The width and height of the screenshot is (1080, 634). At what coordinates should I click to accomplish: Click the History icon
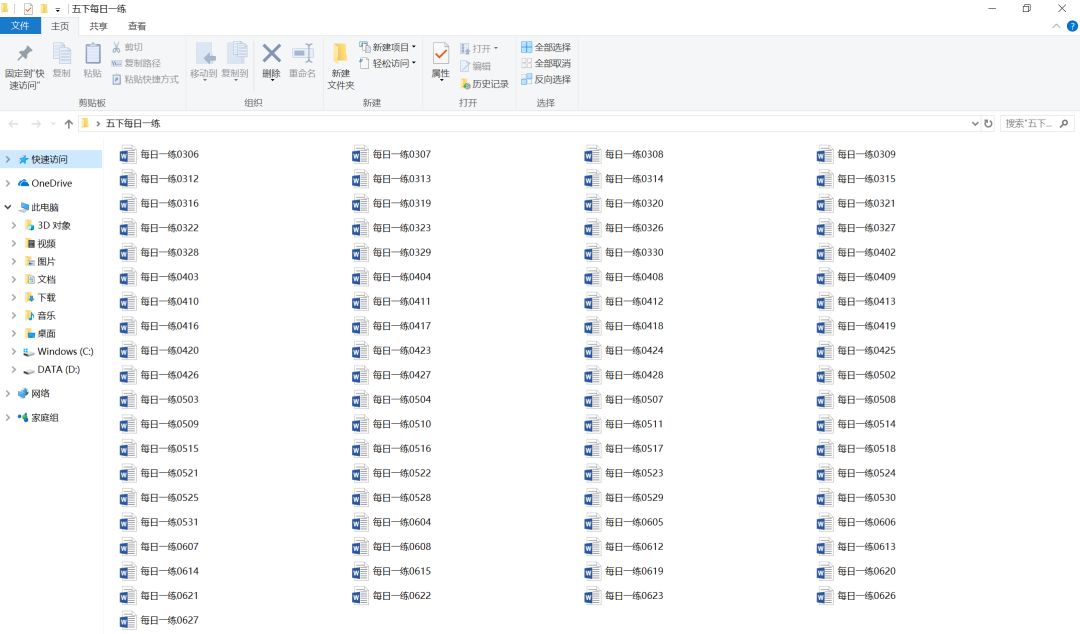click(x=465, y=83)
